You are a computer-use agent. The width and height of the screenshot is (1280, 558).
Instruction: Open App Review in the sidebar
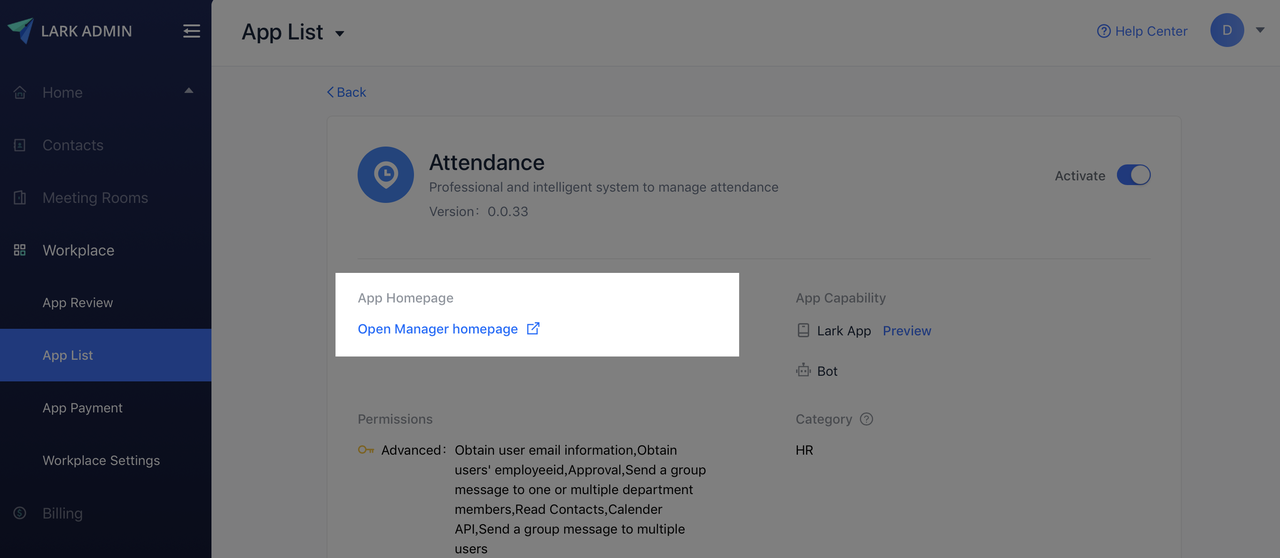coord(78,303)
